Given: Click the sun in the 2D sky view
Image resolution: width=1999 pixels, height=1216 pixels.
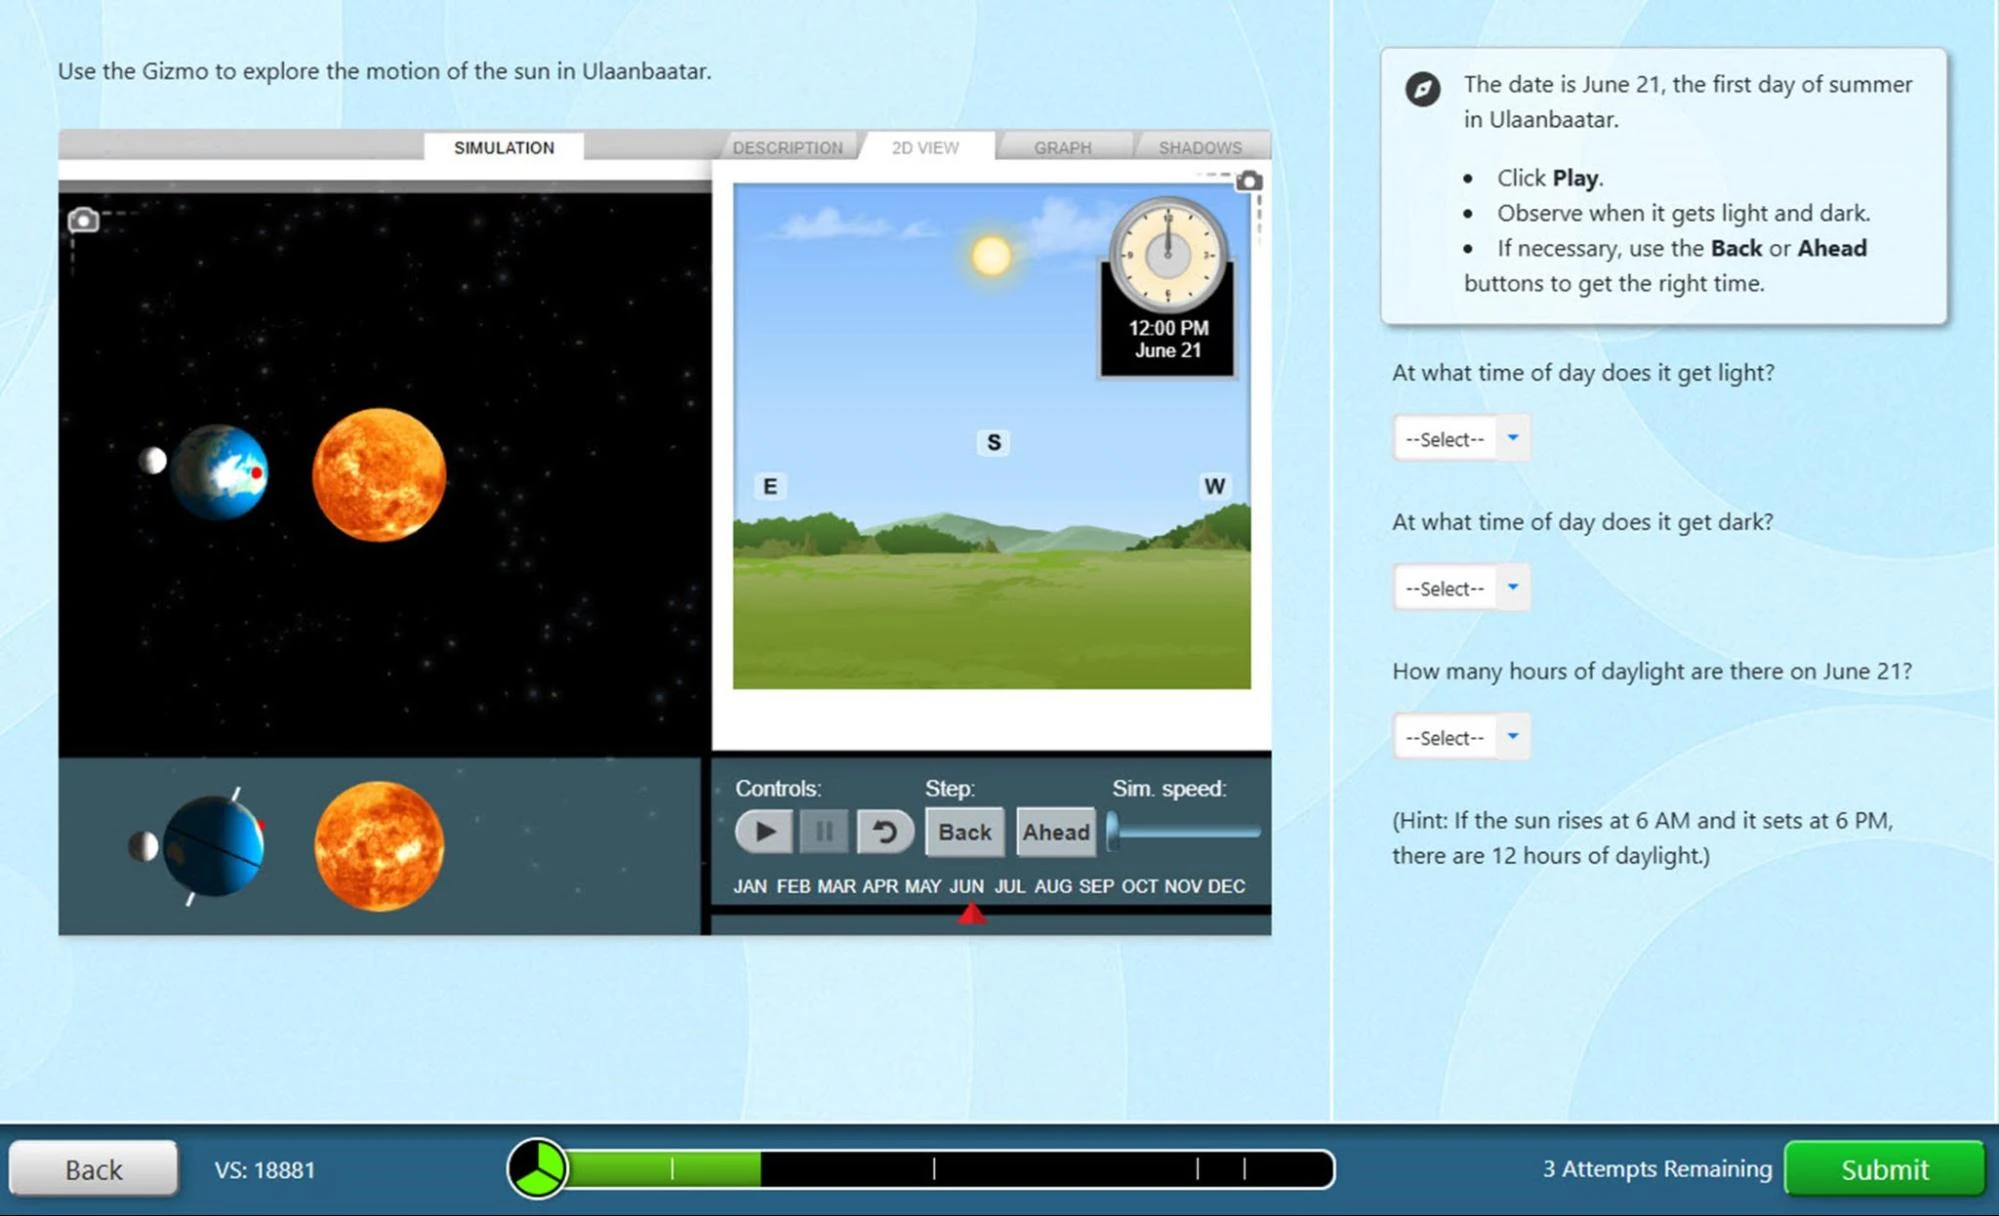Looking at the screenshot, I should click(991, 256).
